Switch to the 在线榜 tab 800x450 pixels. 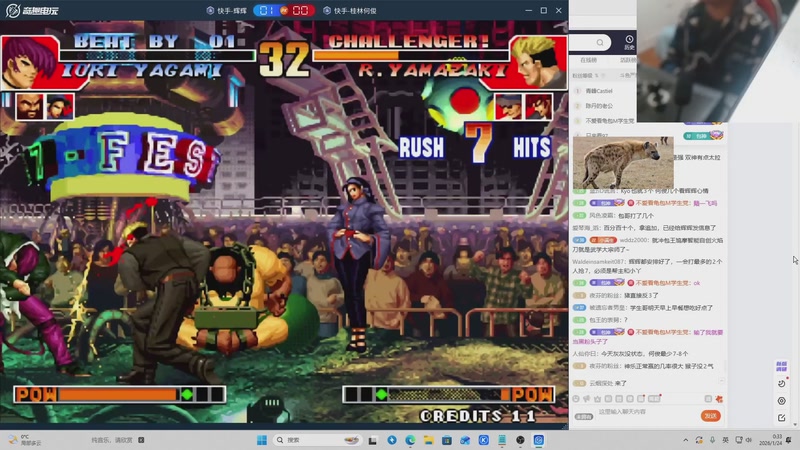[588, 60]
